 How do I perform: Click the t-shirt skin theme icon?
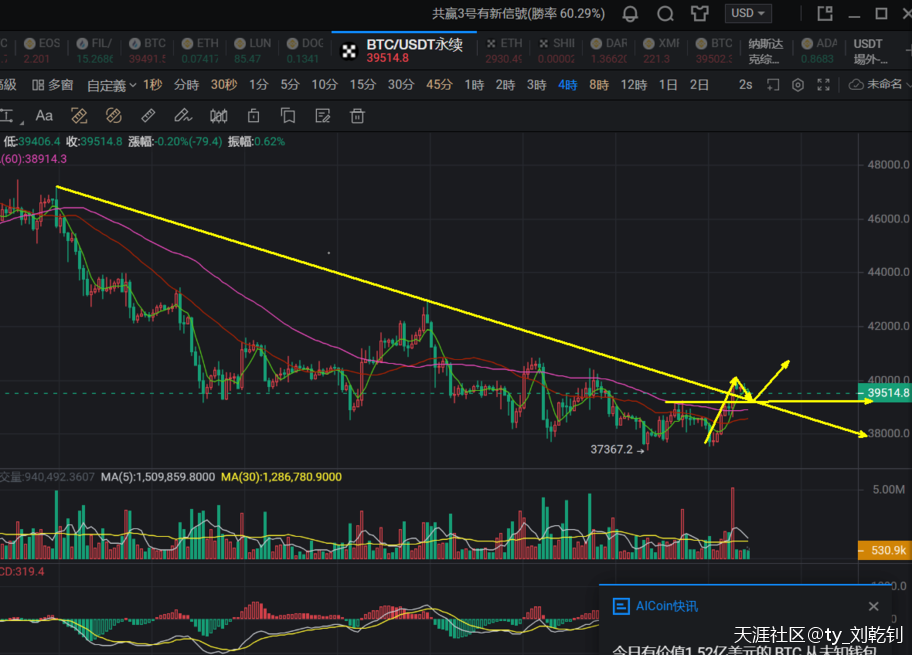point(699,14)
